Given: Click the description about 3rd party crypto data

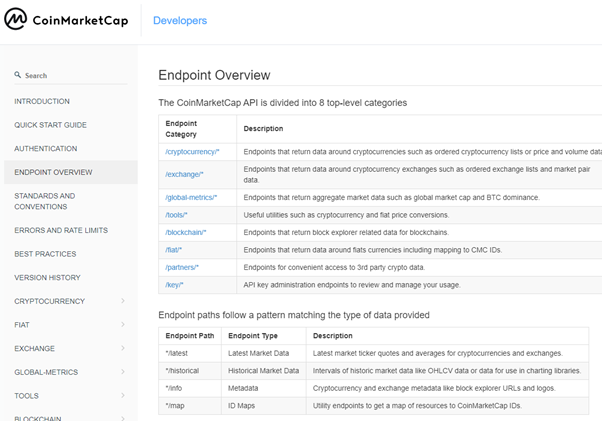Looking at the screenshot, I should click(334, 267).
